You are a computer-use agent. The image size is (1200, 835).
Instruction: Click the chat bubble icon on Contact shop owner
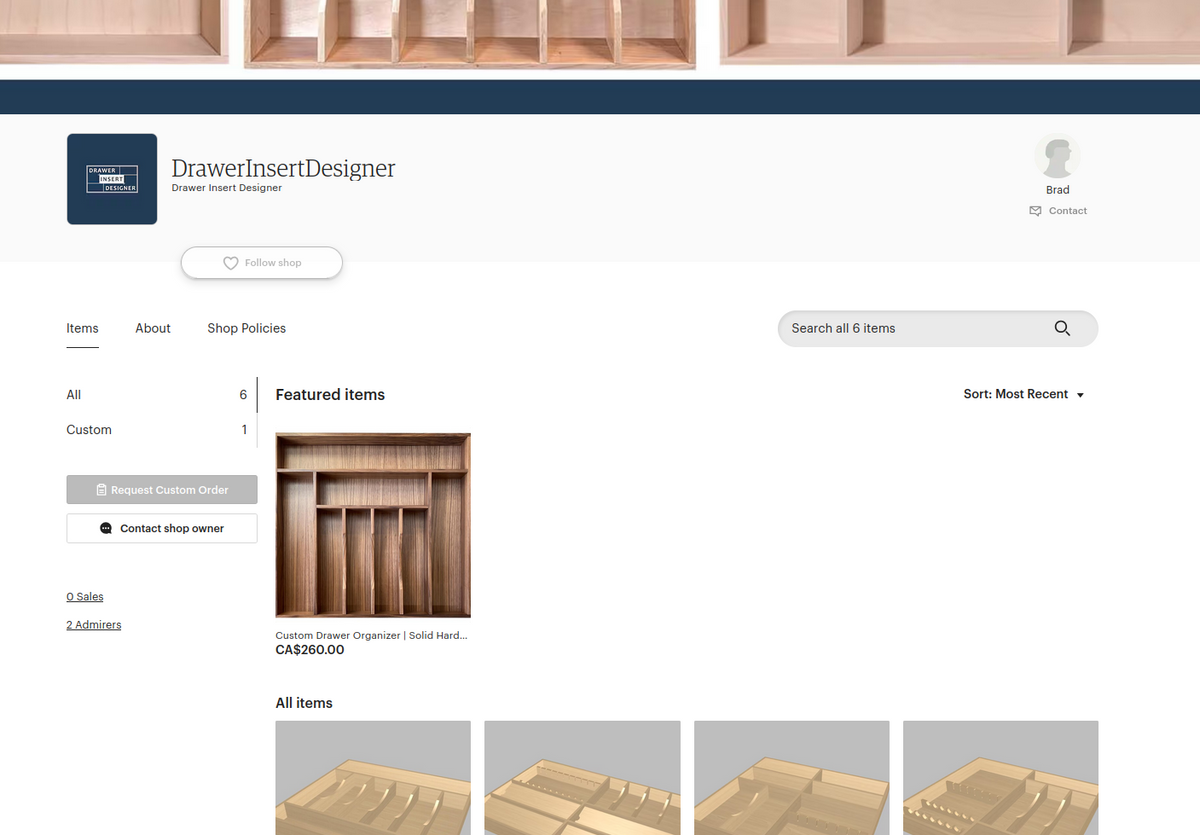[105, 528]
